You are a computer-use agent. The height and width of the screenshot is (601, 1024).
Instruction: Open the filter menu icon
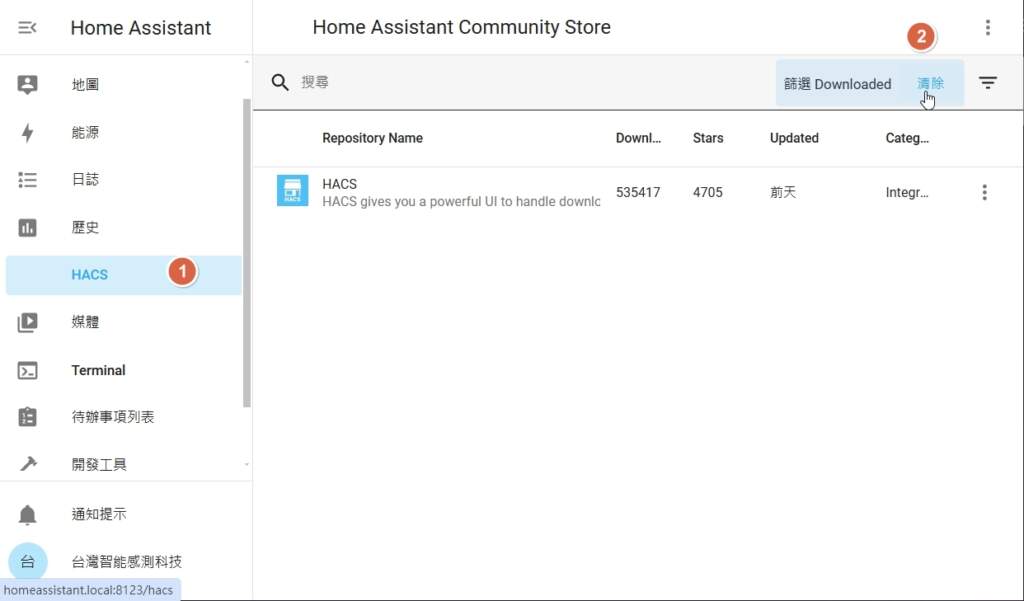(988, 83)
